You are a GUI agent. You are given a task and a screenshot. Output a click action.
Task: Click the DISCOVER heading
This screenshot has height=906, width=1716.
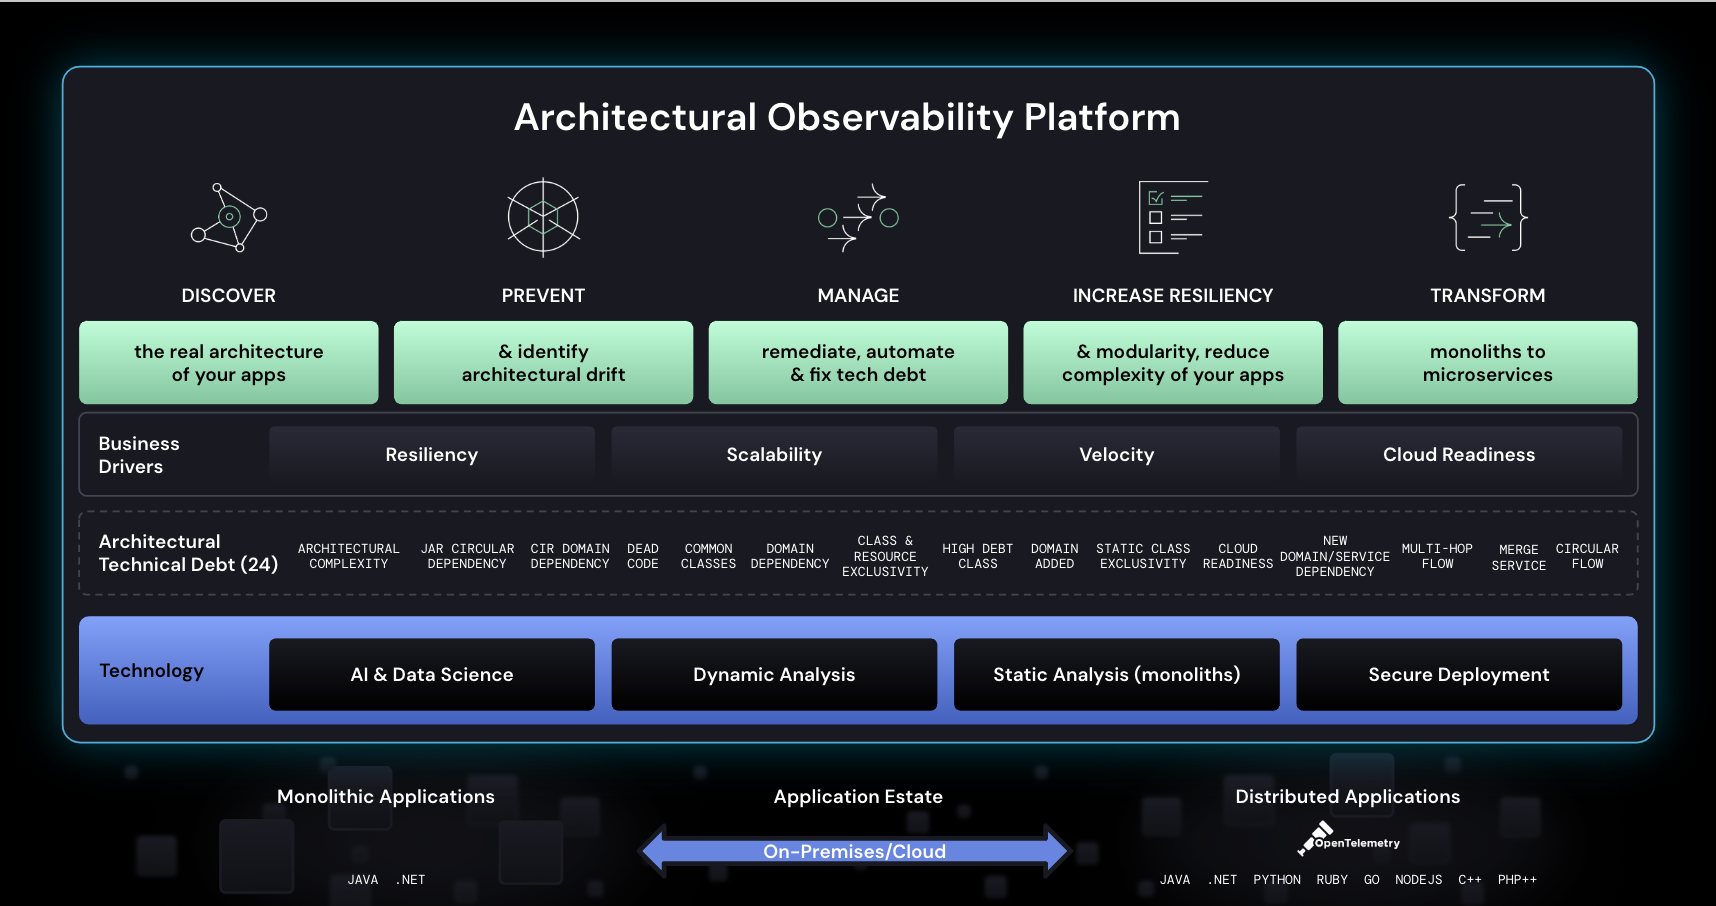point(229,296)
